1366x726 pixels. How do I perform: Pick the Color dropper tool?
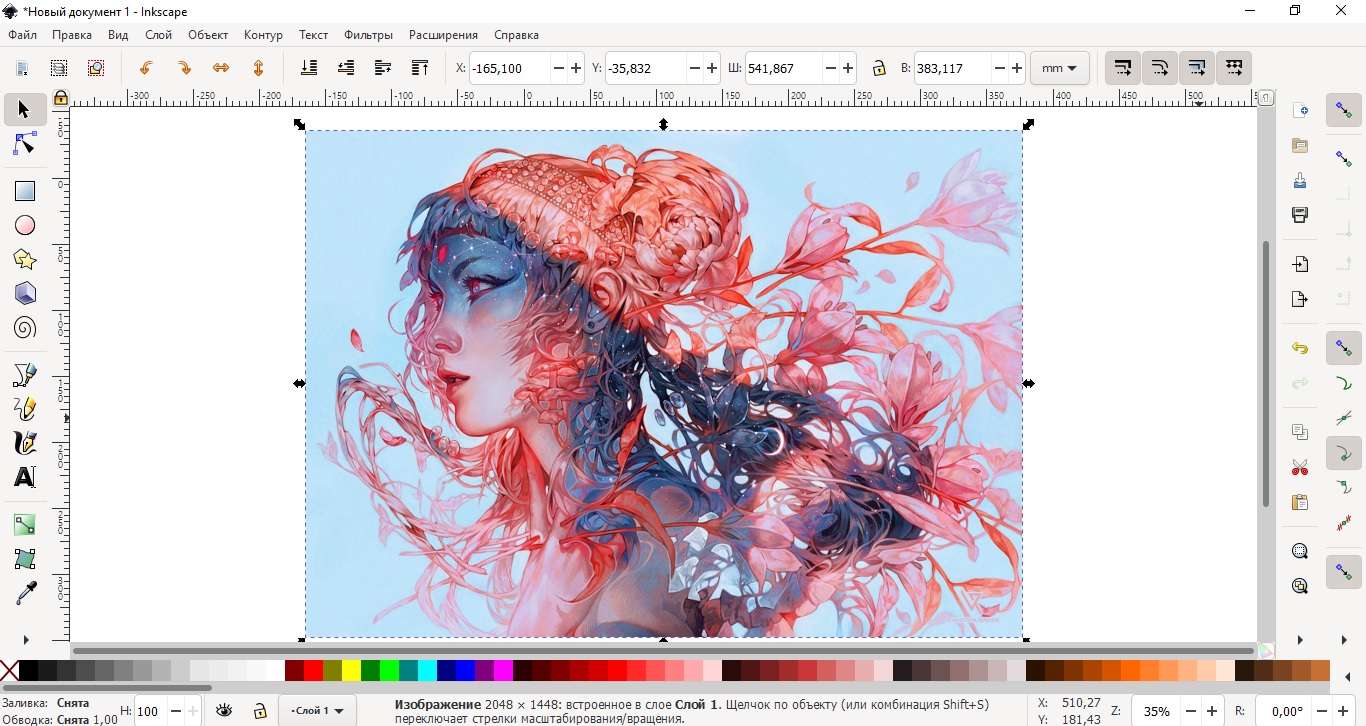tap(24, 593)
